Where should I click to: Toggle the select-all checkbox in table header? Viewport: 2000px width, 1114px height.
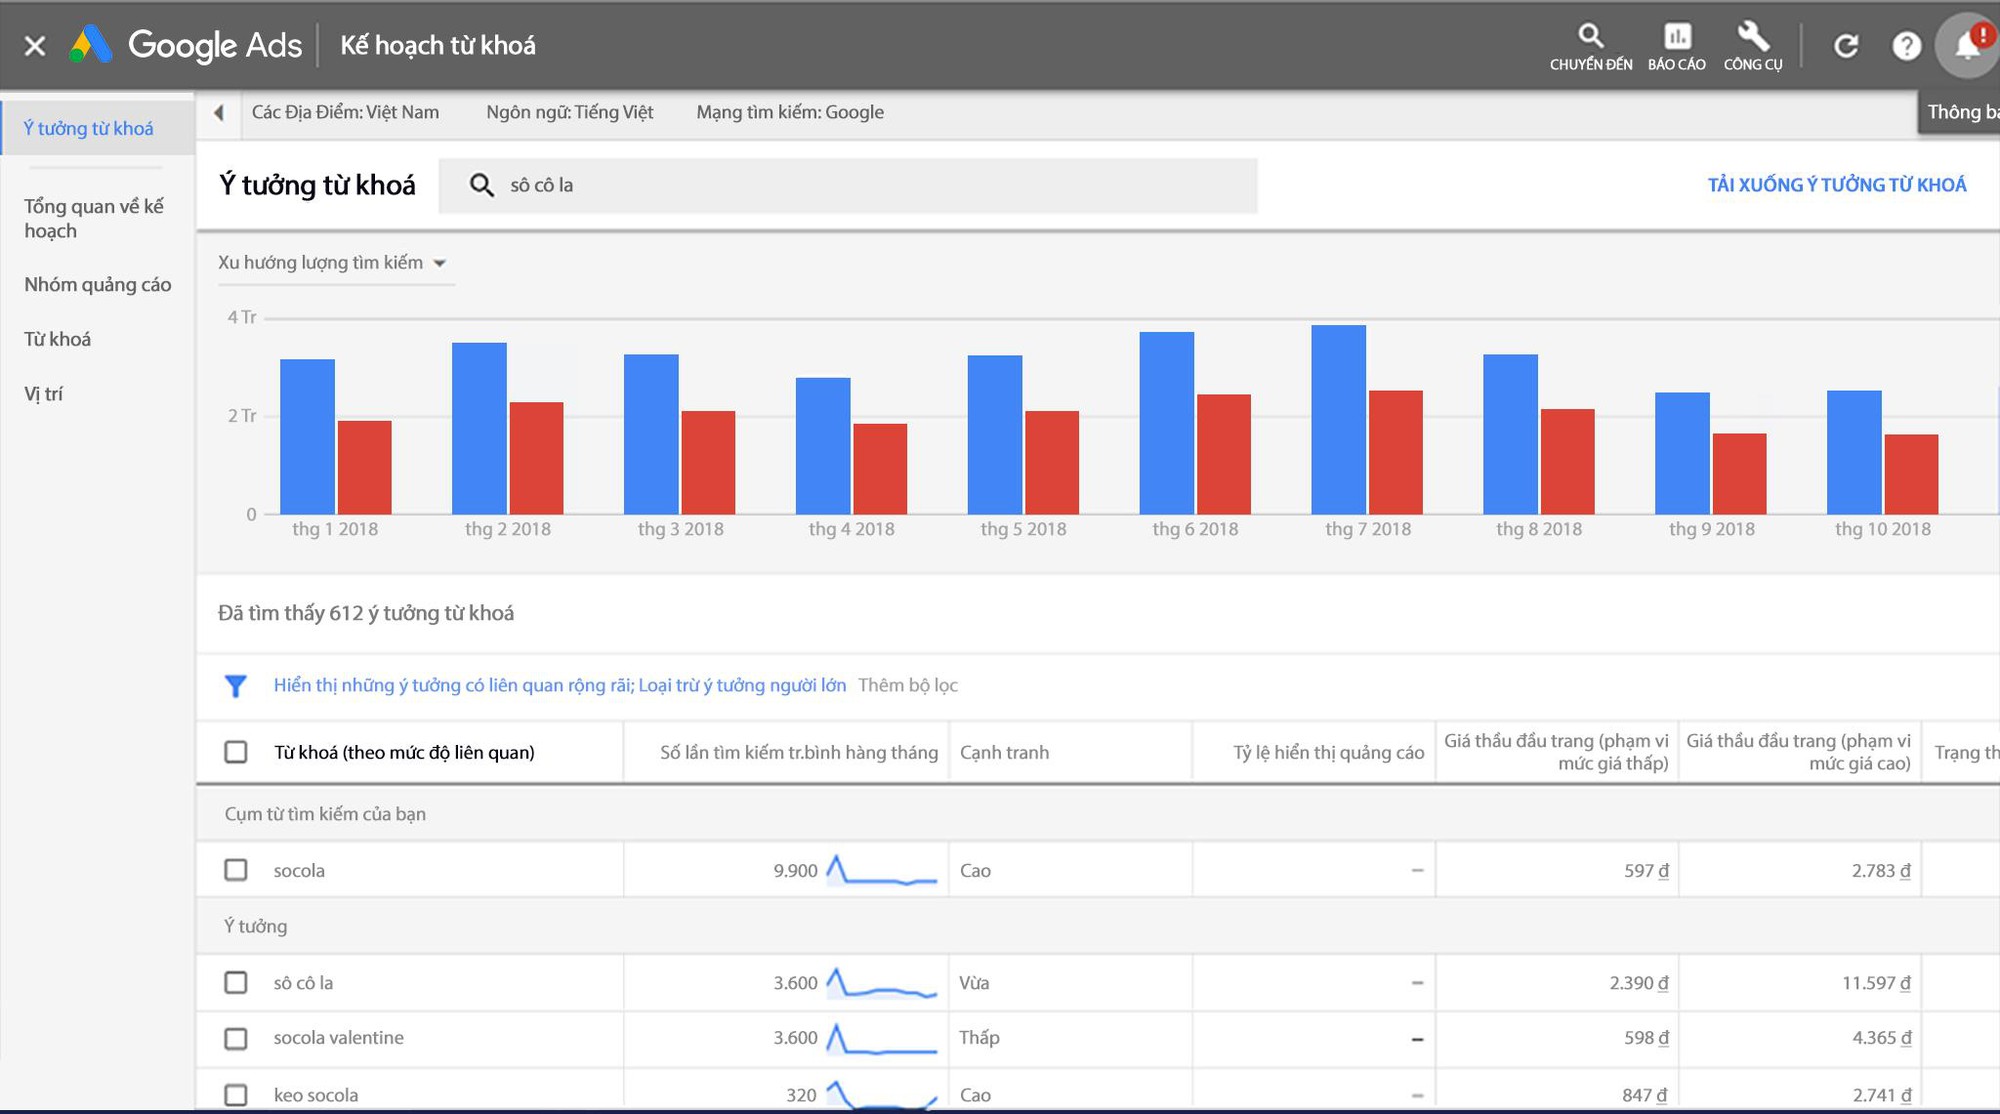(236, 752)
